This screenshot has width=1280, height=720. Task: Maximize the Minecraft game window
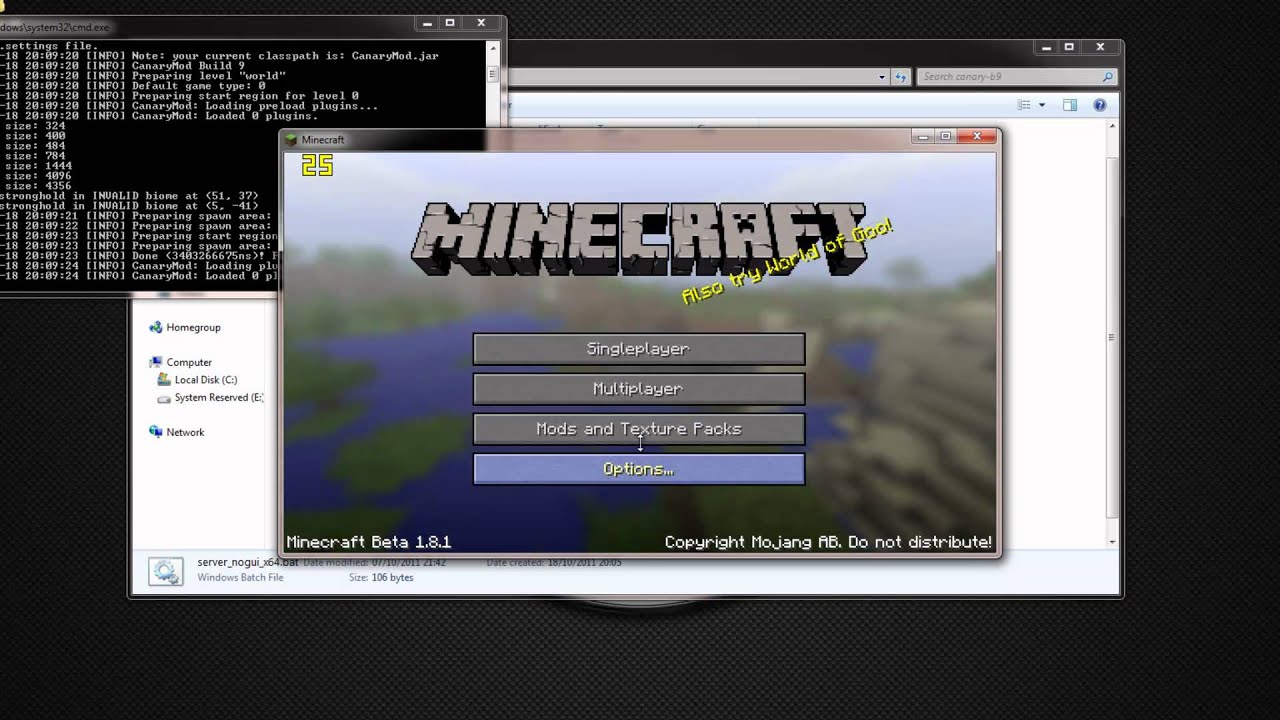pos(946,136)
